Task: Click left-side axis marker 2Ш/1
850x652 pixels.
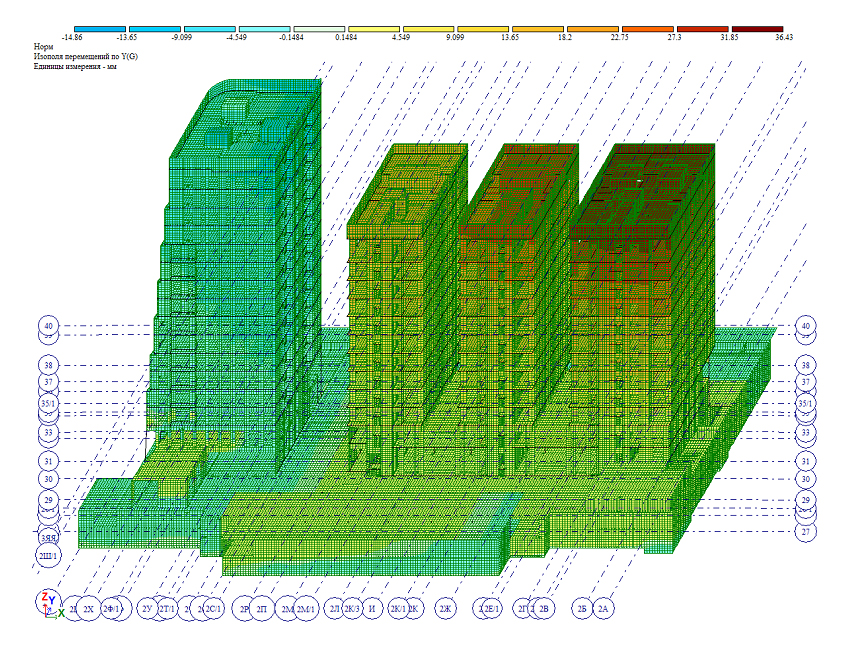Action: click(x=47, y=555)
